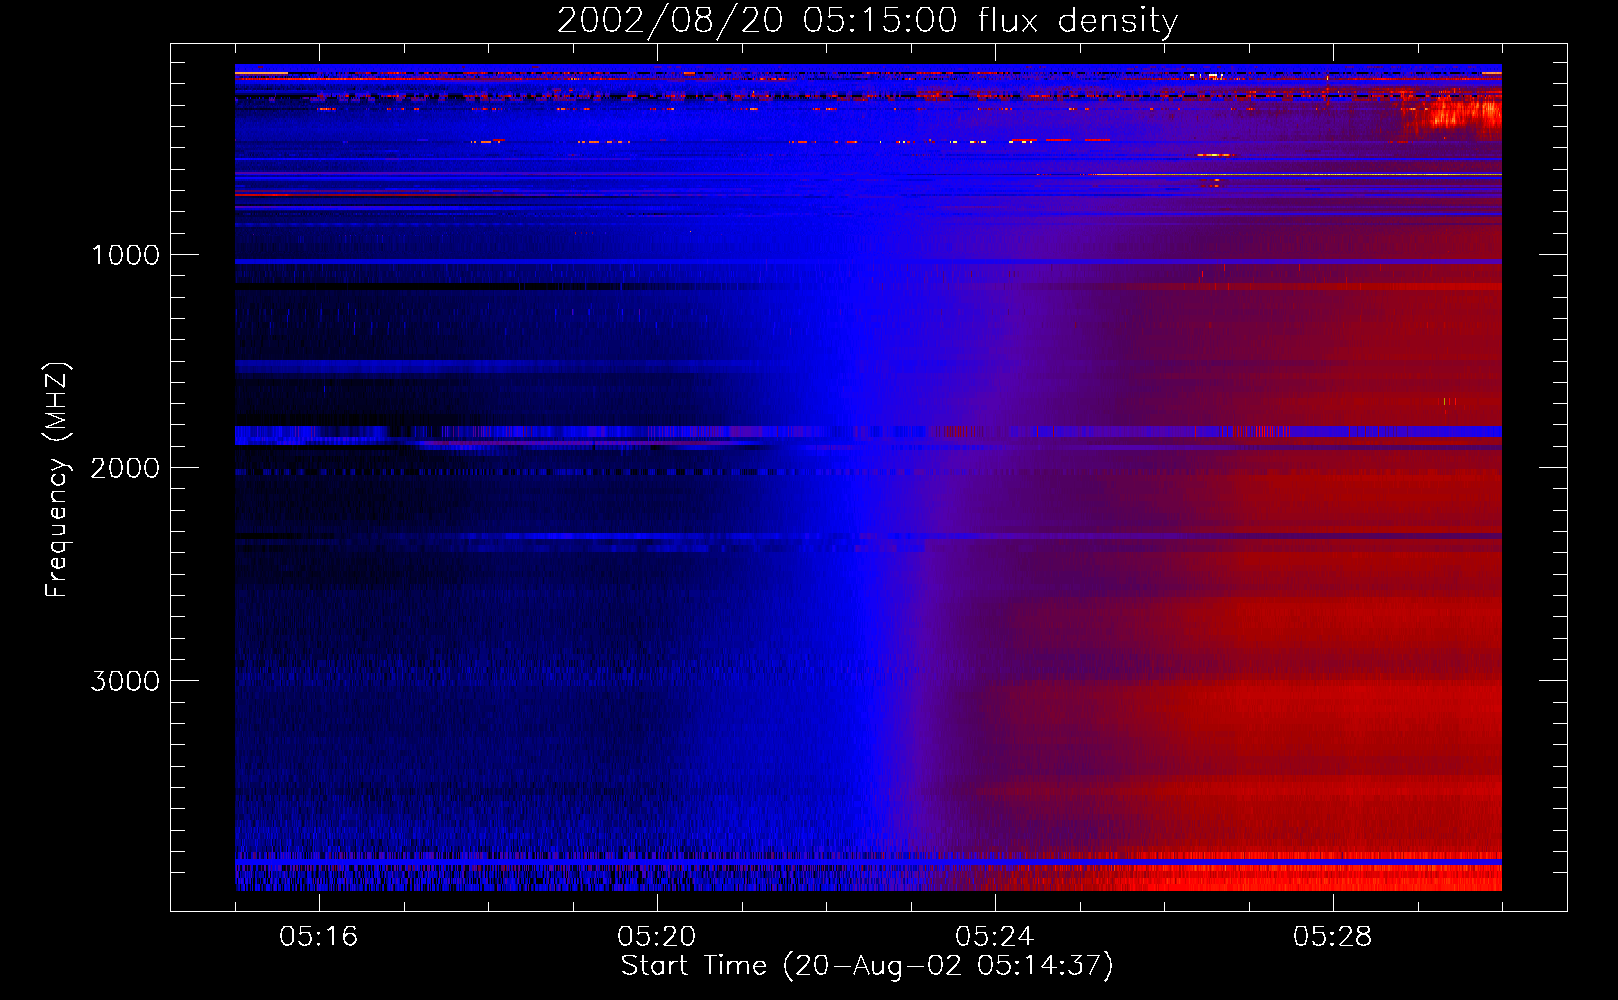Viewport: 1618px width, 1000px height.
Task: Click the 05:16 time tick label
Action: point(319,937)
